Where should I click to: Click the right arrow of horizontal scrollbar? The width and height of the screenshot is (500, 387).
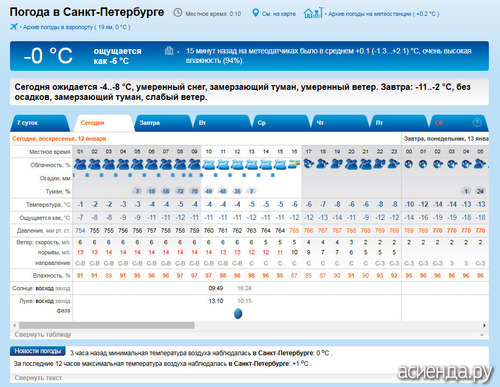click(x=484, y=325)
